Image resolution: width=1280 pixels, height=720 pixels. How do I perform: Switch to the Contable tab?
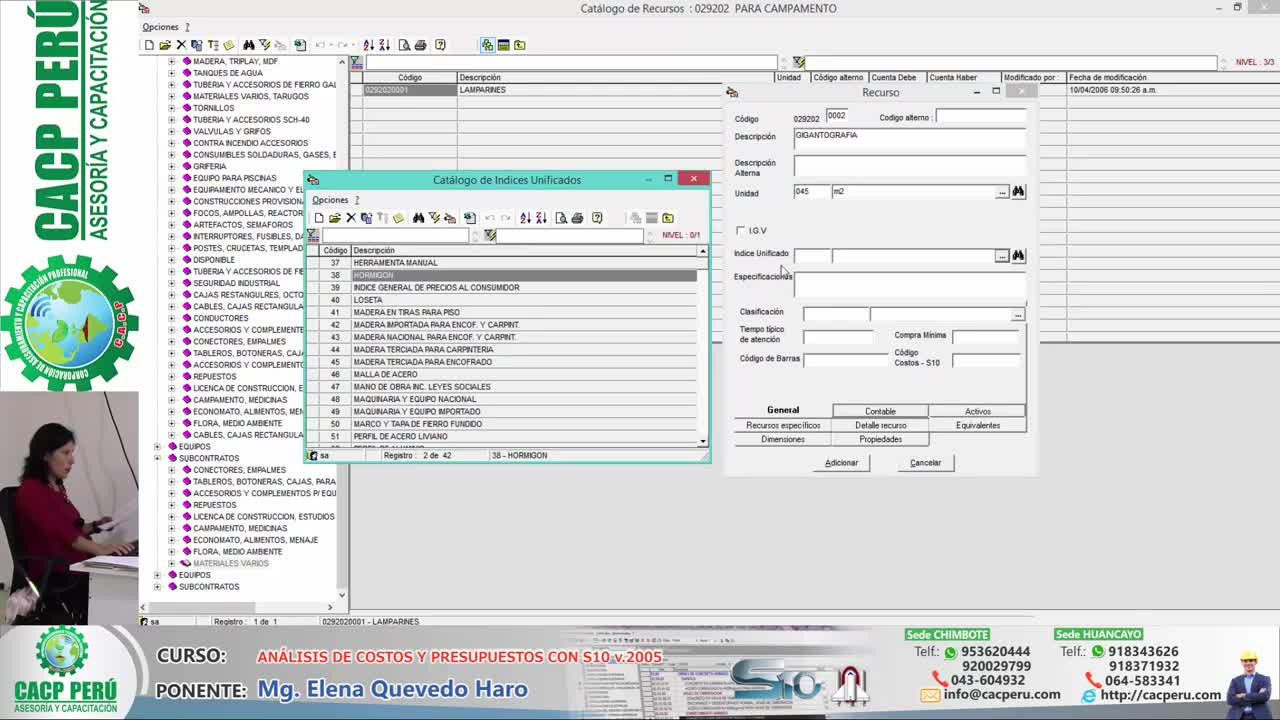pos(880,411)
